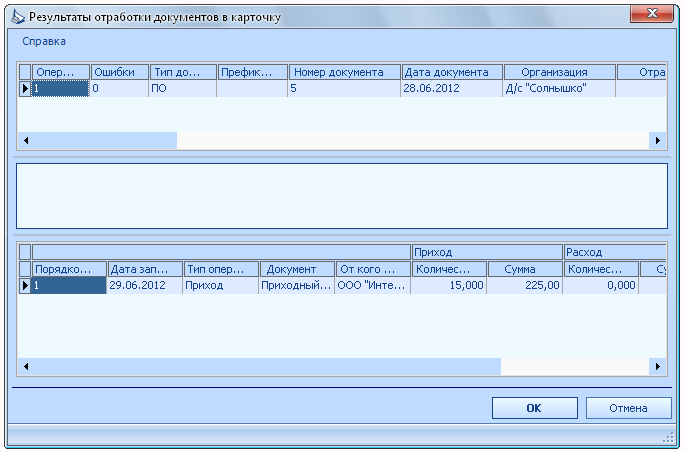This screenshot has width=686, height=452.
Task: Click lower table's left scroll arrow
Action: 26,366
